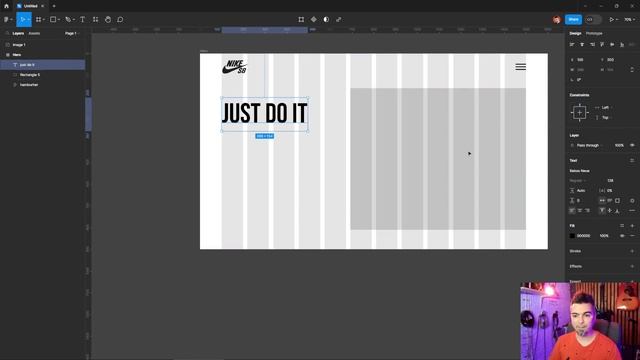Click the Create link icon in toolbar

(338, 19)
